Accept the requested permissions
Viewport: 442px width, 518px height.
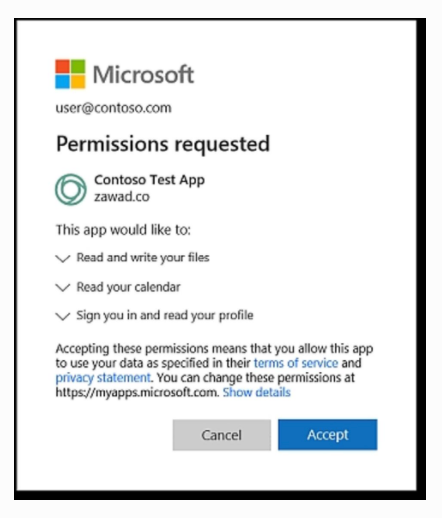(328, 435)
